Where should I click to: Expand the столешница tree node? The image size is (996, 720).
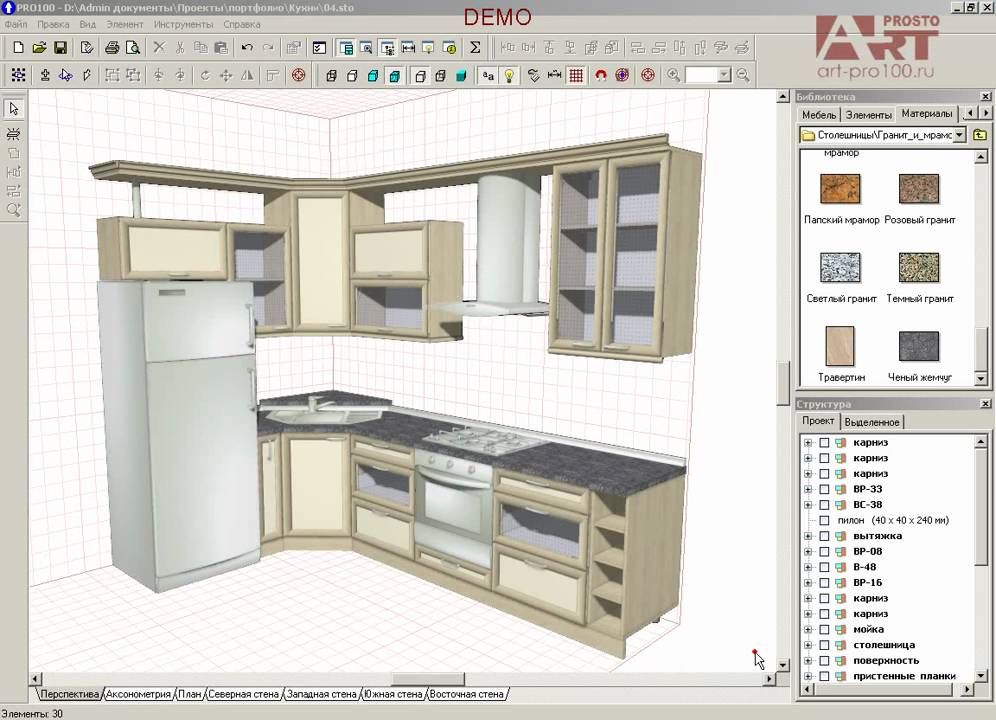tap(808, 645)
